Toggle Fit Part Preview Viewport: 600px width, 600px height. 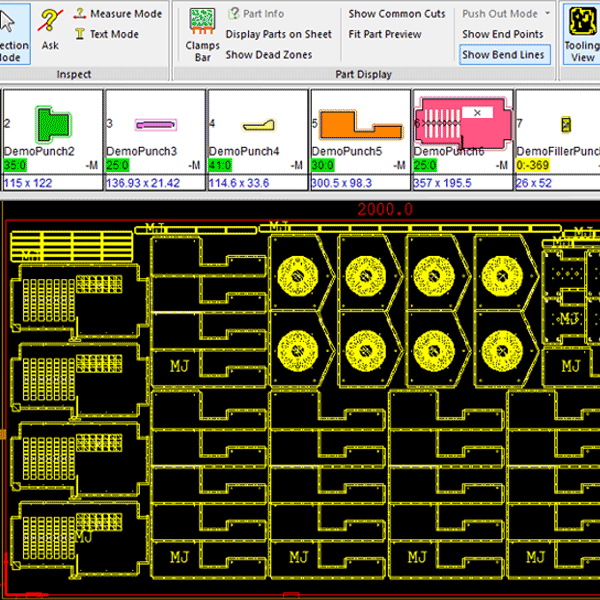pos(385,34)
